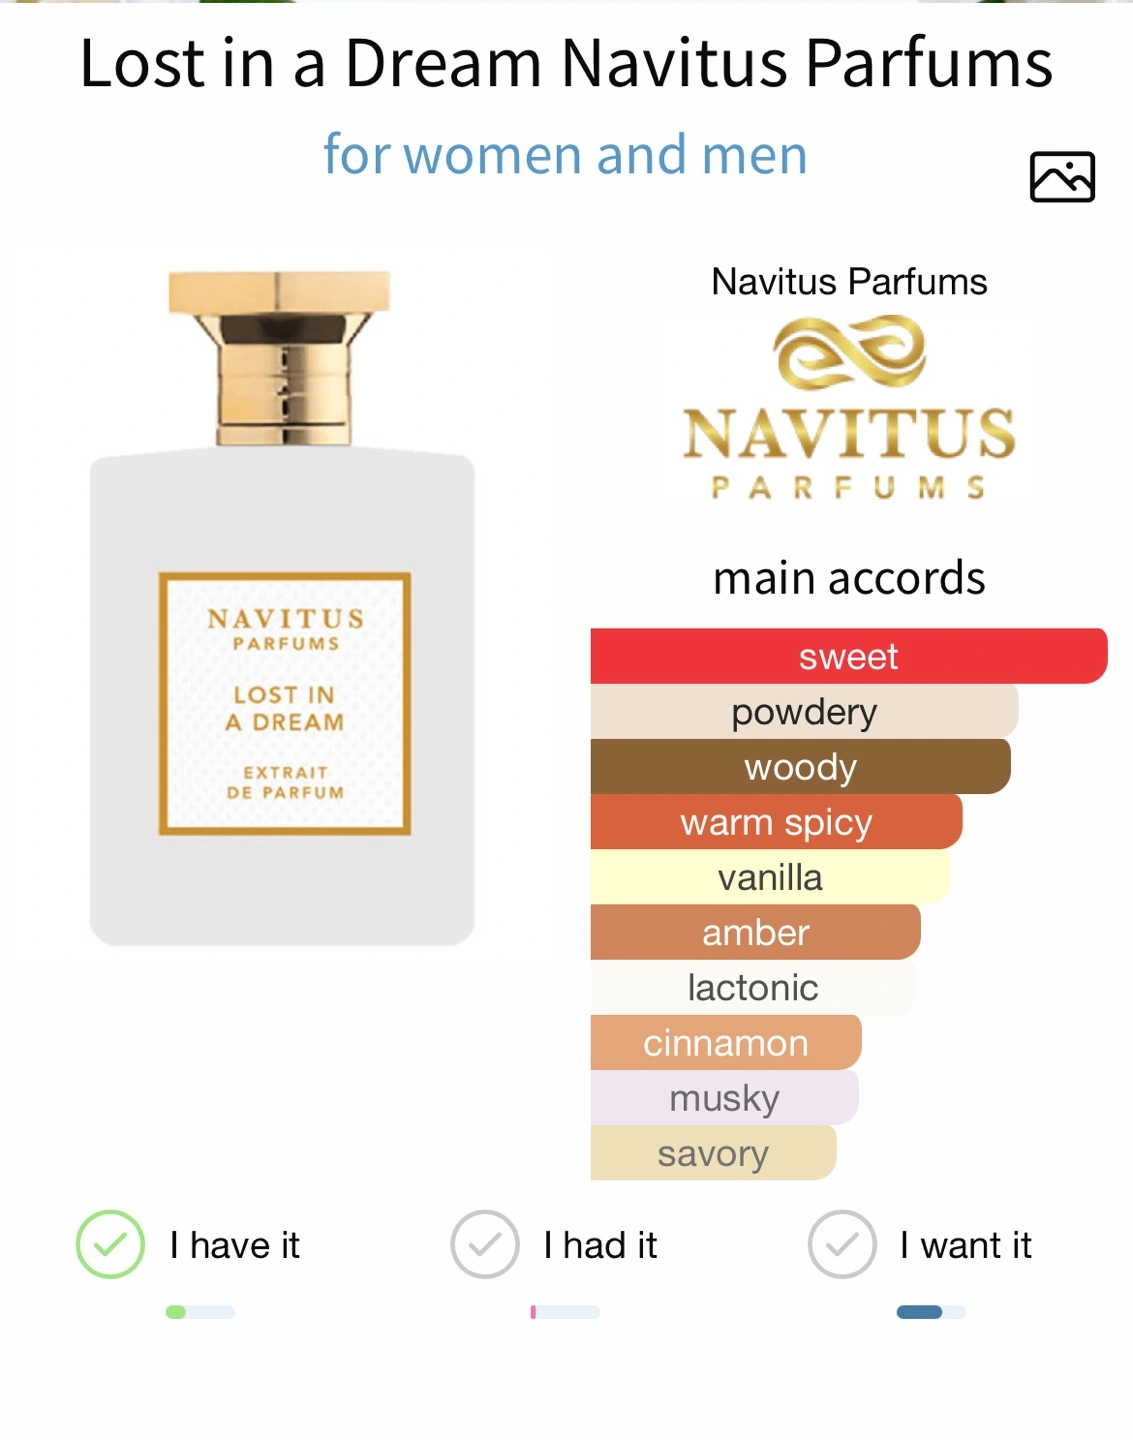
Task: Select the warm spicy accord bar
Action: (776, 822)
